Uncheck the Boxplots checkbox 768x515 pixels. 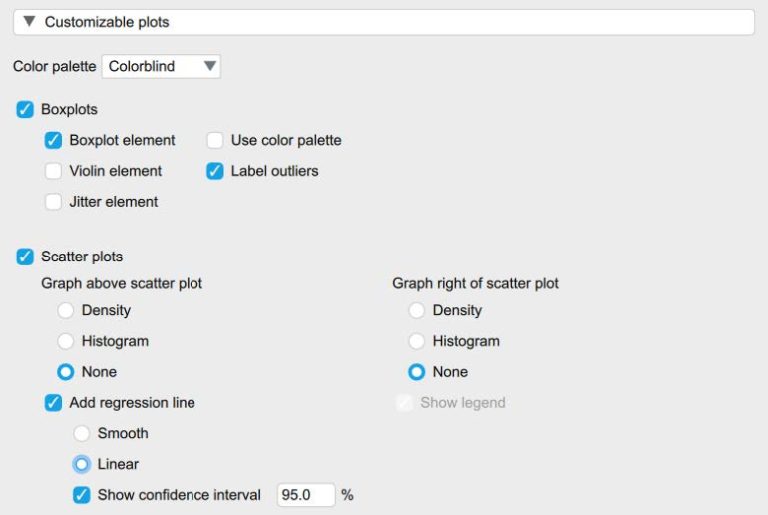pyautogui.click(x=25, y=109)
